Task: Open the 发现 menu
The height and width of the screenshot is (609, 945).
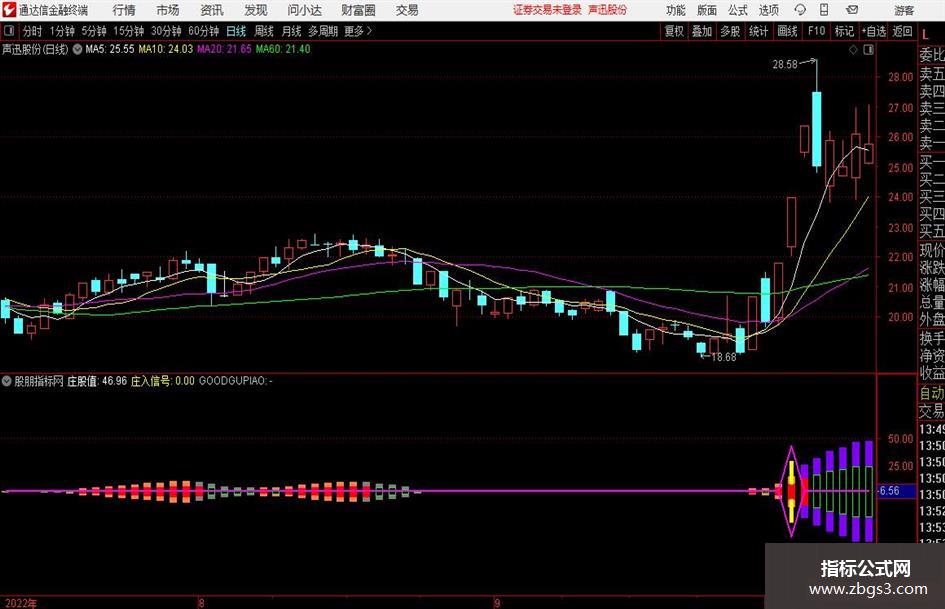Action: coord(256,10)
